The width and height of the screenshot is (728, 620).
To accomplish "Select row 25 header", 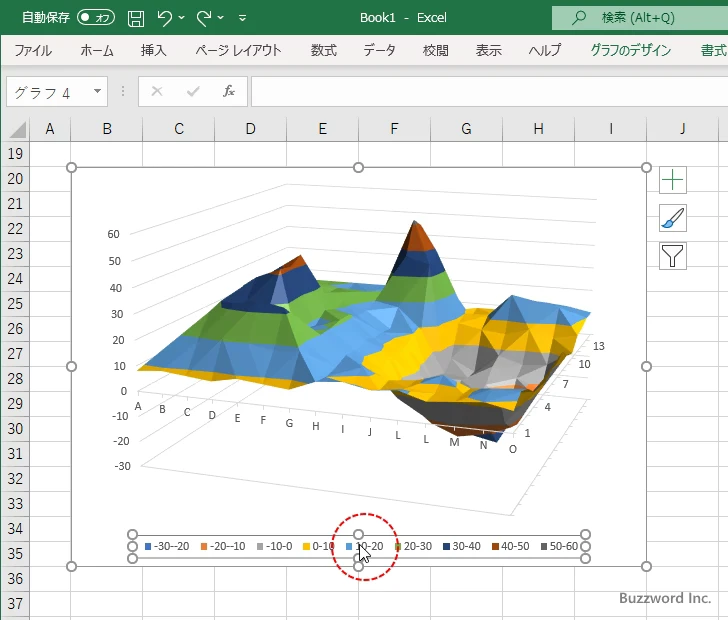I will [15, 304].
